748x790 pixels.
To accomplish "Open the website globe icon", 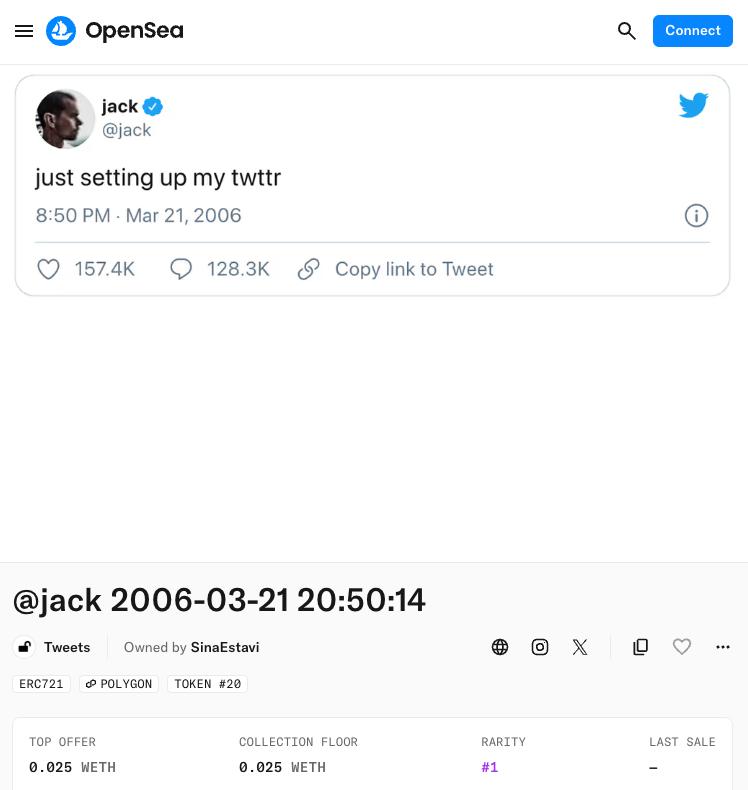I will point(500,647).
